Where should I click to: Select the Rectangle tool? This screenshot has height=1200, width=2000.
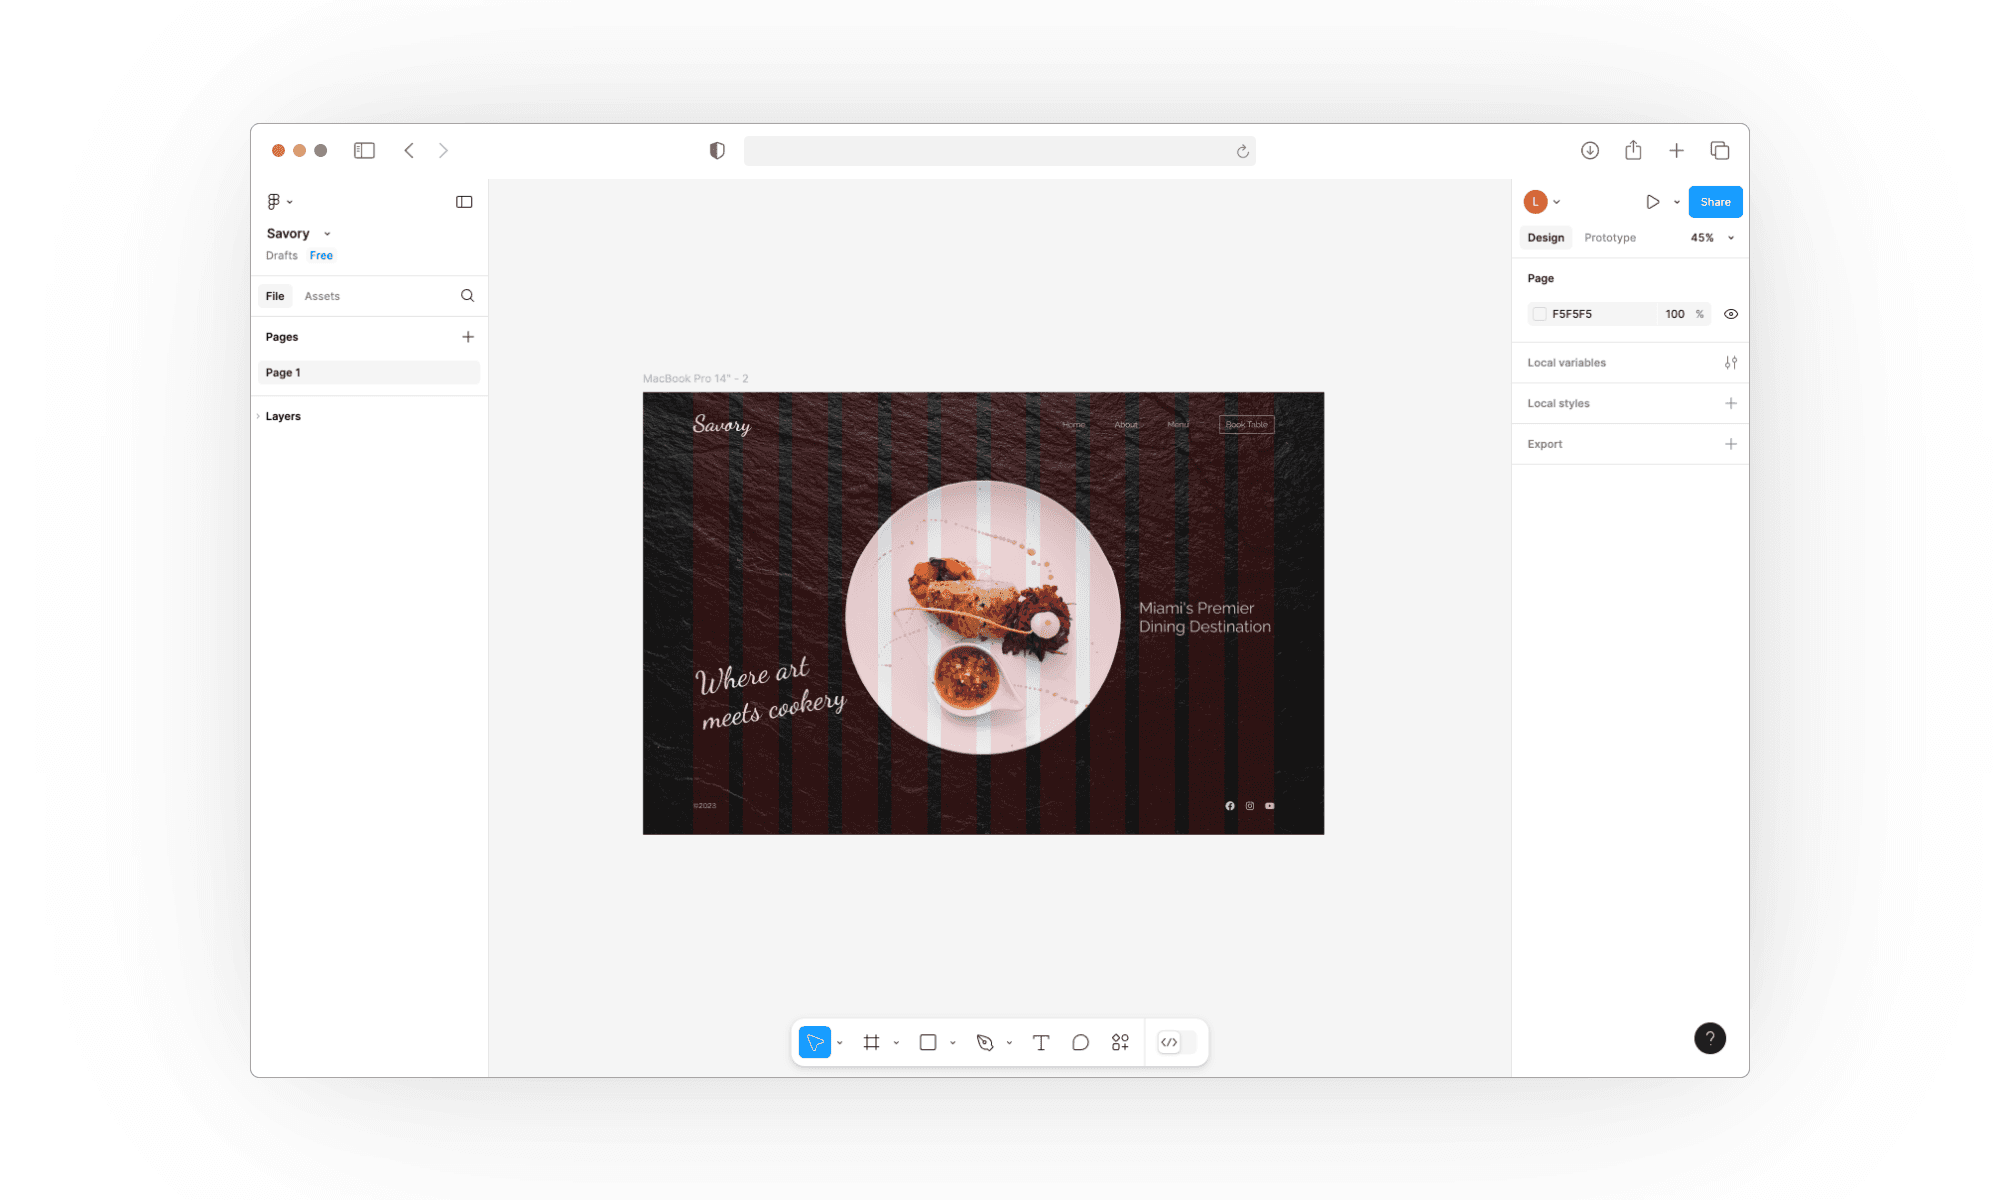929,1041
